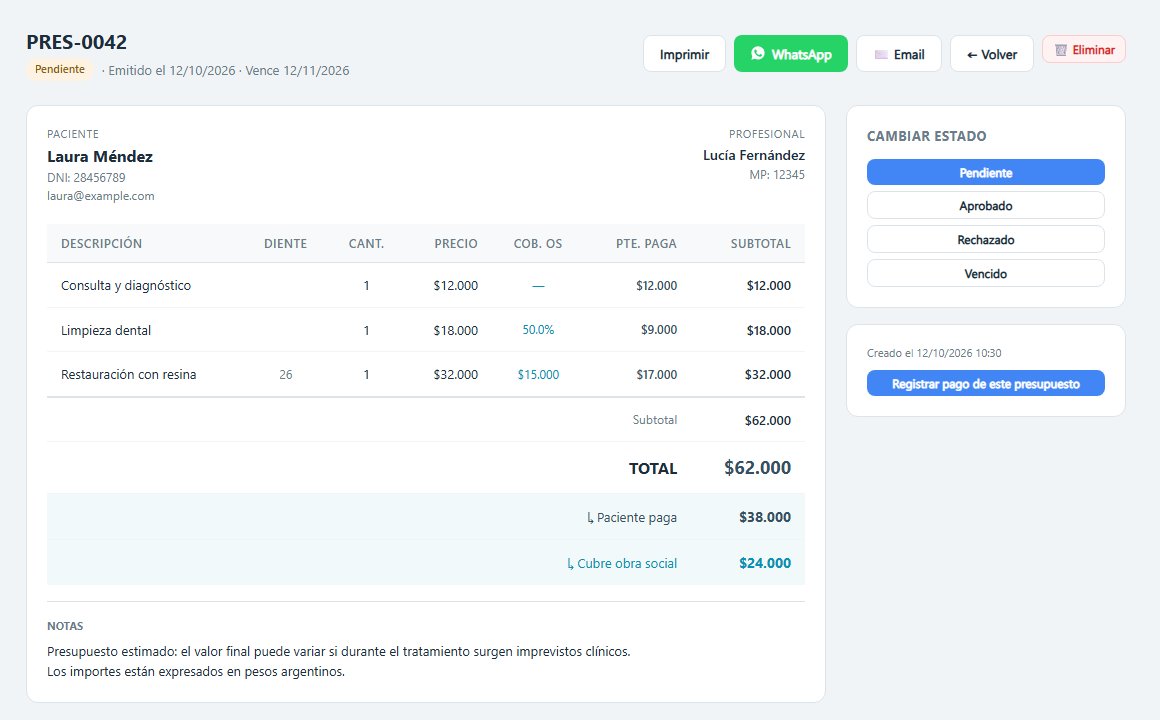This screenshot has height=720, width=1160.
Task: Select the Restauración con resina row description
Action: point(129,374)
